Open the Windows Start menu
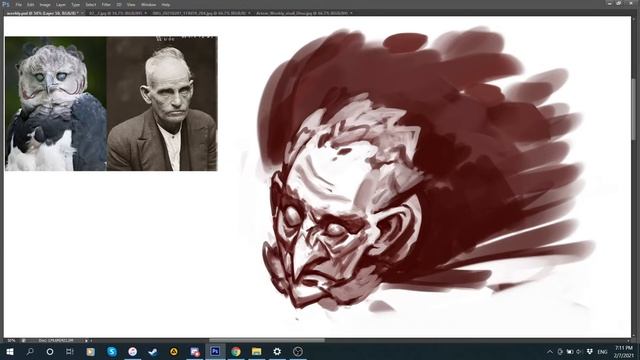Screen dimensions: 640x360 click(x=9, y=351)
